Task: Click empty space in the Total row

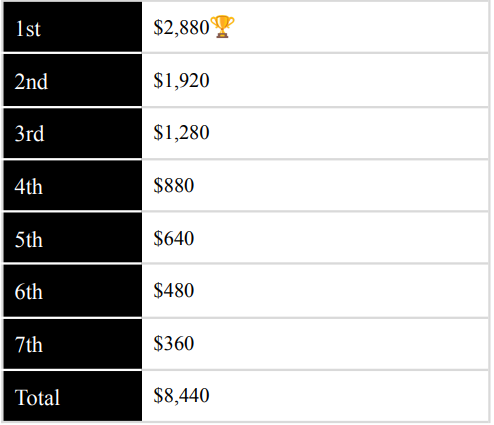Action: [x=347, y=396]
